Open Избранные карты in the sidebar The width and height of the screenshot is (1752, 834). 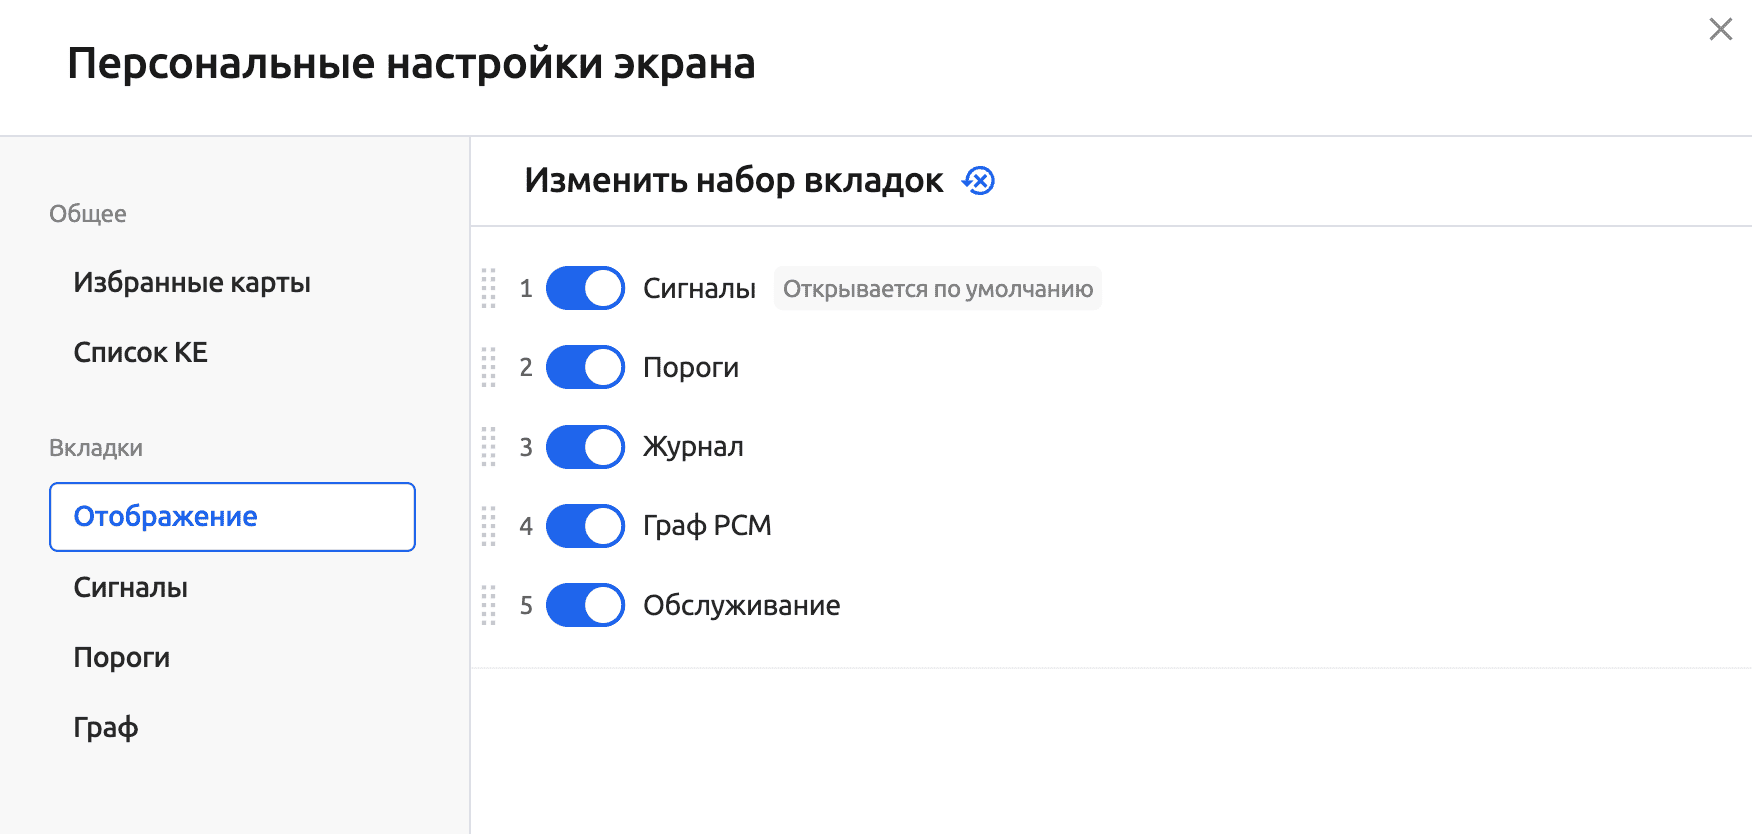coord(192,283)
